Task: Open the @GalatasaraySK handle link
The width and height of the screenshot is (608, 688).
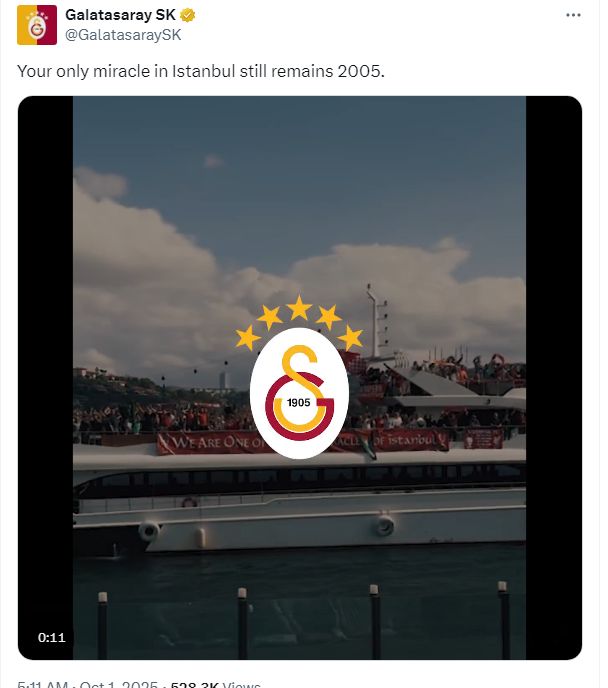Action: click(123, 35)
